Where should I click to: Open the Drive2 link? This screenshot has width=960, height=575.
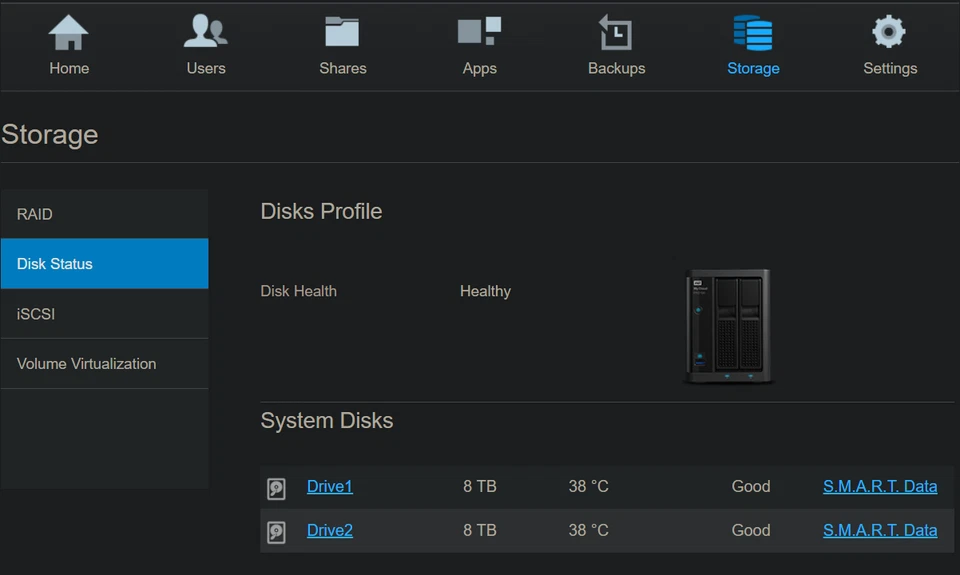click(329, 530)
